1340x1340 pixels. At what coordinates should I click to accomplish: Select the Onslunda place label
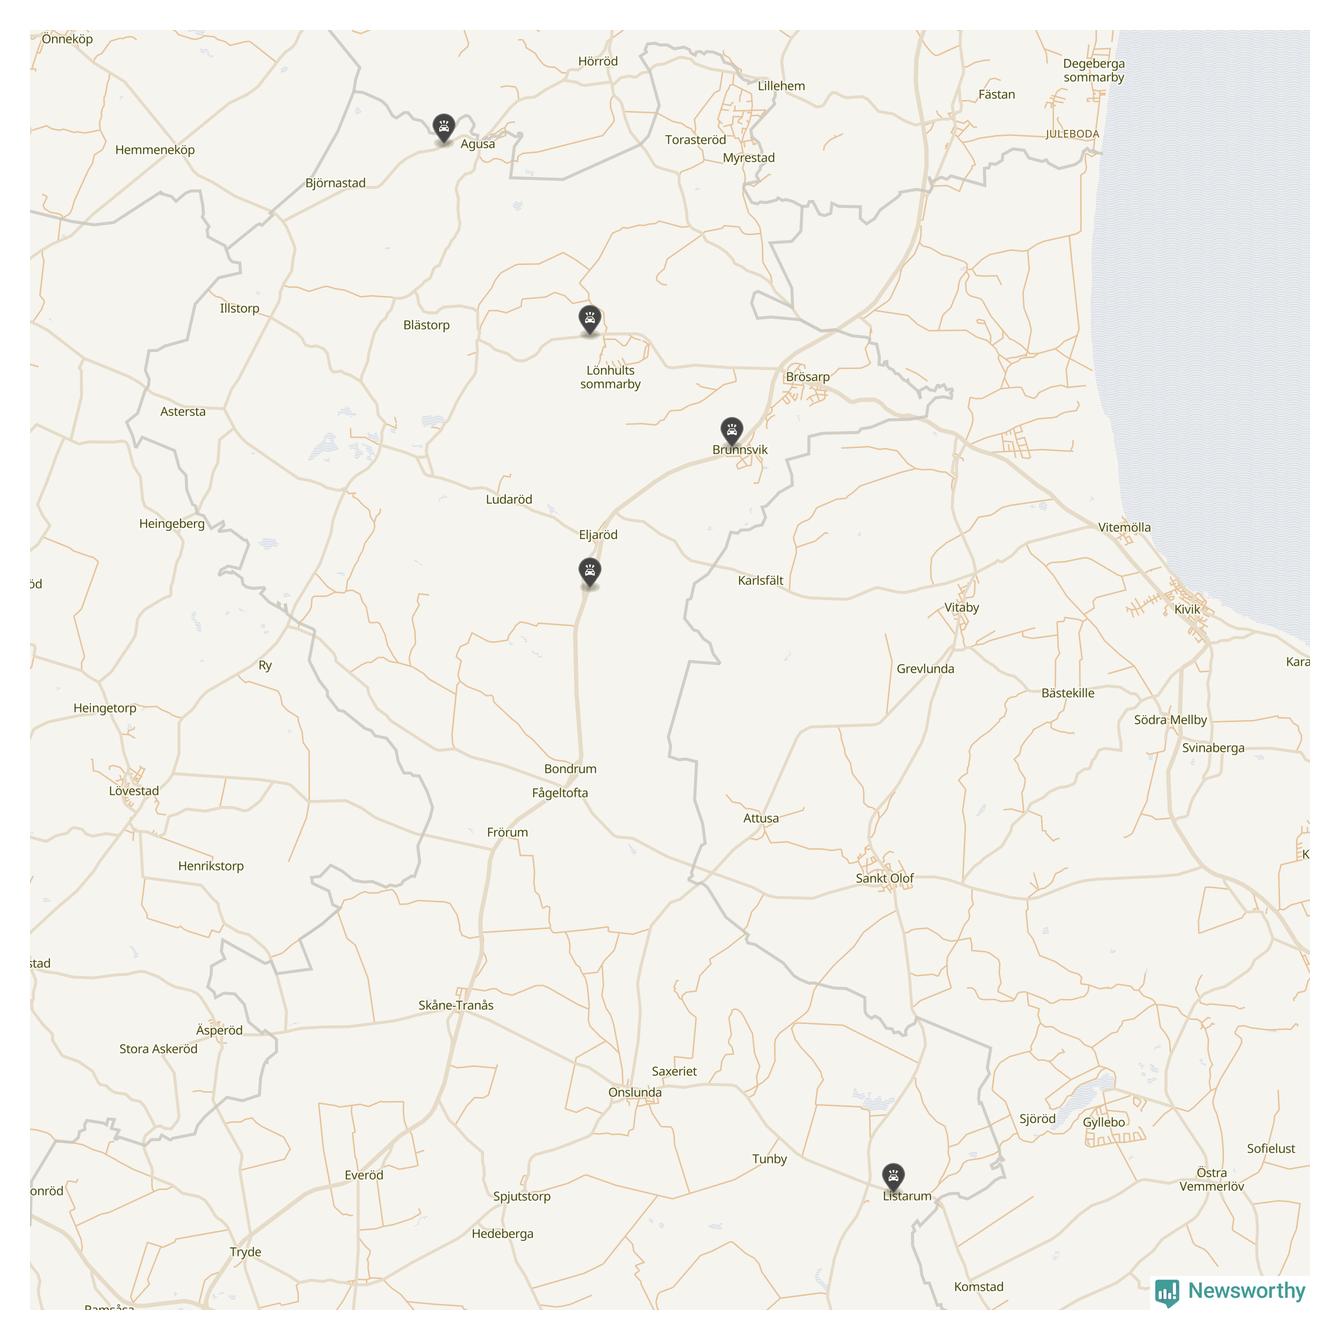[x=635, y=1092]
